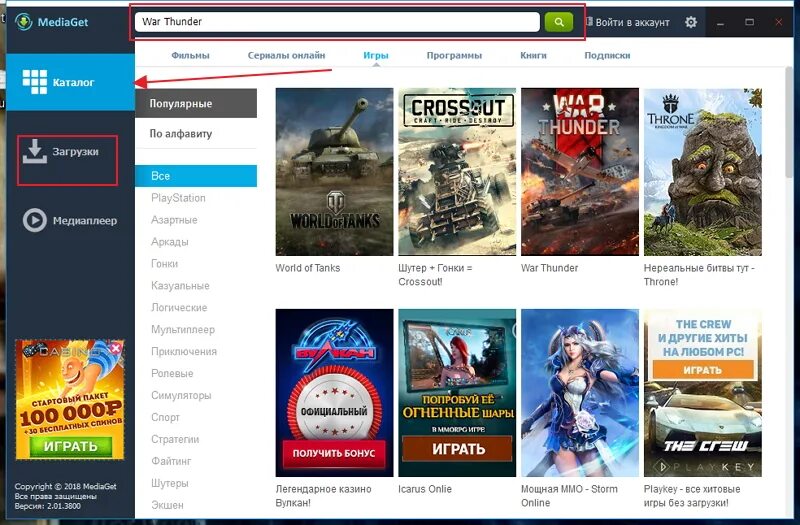The width and height of the screenshot is (800, 525).
Task: Click the Нереальные битвы тут - Throne! caption
Action: pyautogui.click(x=699, y=274)
